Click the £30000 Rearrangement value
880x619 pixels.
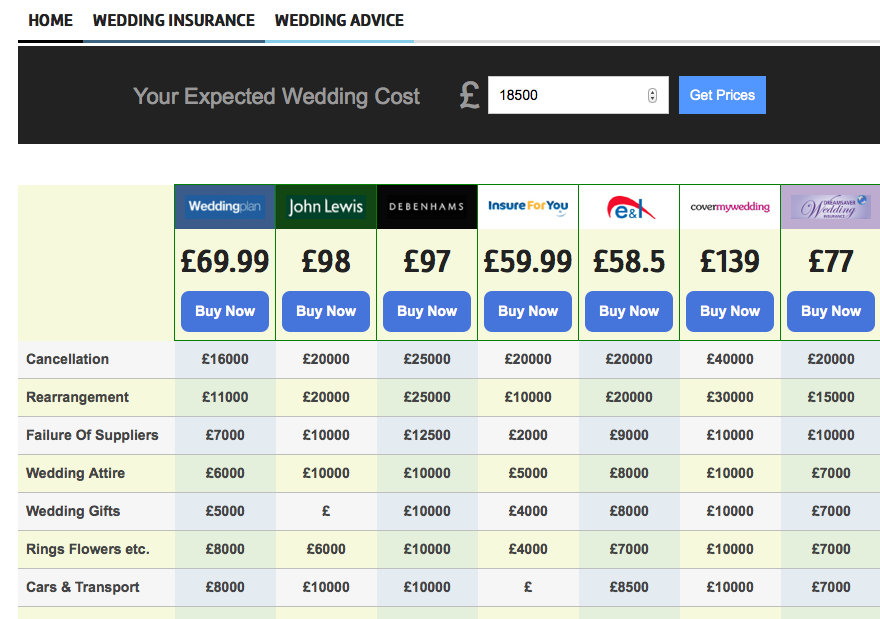[730, 397]
